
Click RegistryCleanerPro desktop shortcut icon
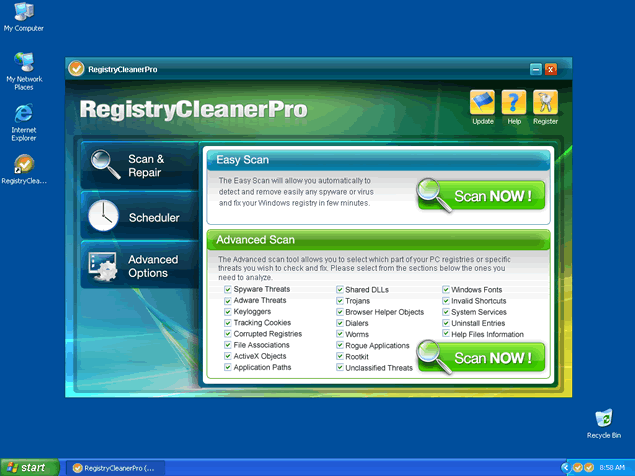[x=23, y=165]
